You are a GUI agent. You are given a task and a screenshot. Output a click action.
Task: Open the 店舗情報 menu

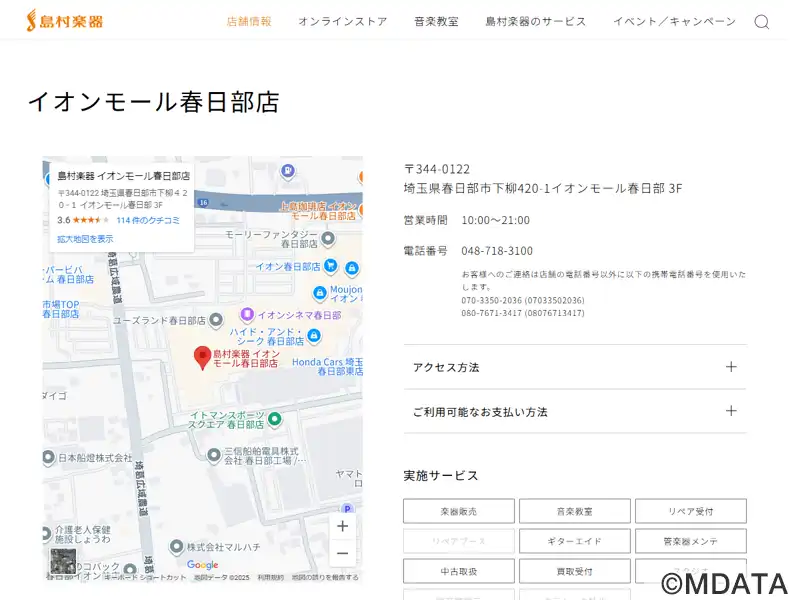(x=249, y=21)
